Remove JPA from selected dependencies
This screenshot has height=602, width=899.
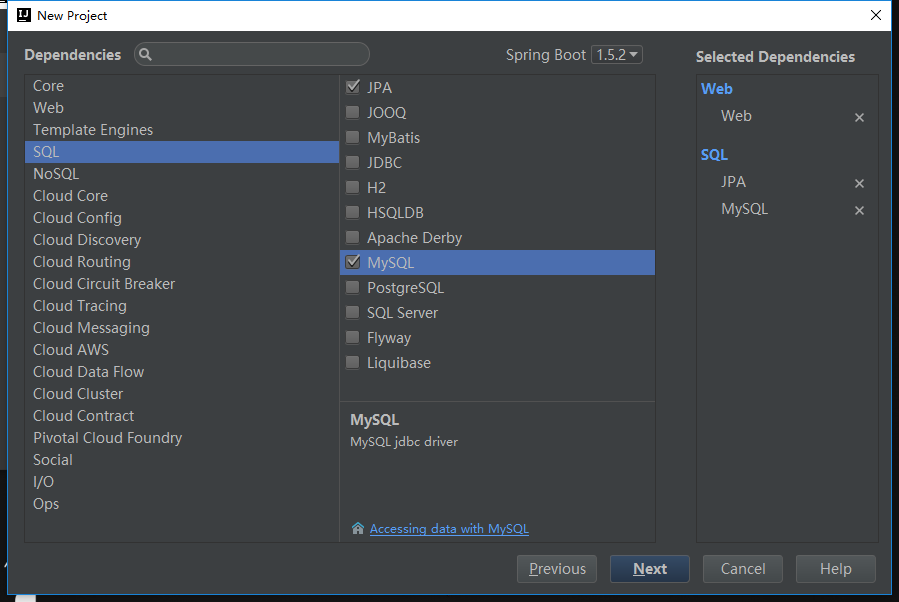coord(859,183)
